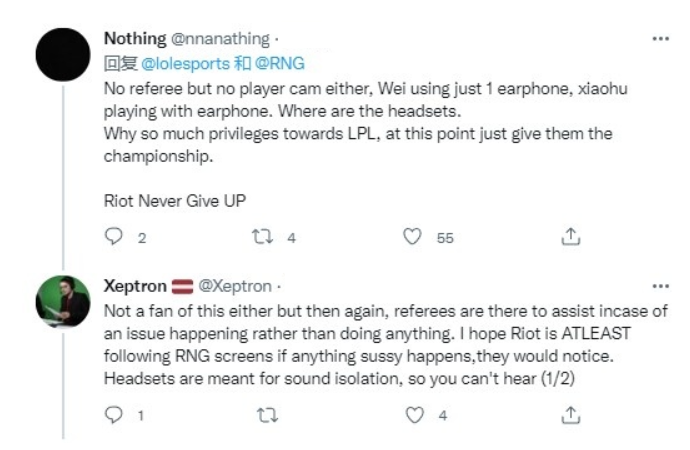Visit the Nothing display name profile
The height and width of the screenshot is (450, 690).
click(x=135, y=39)
